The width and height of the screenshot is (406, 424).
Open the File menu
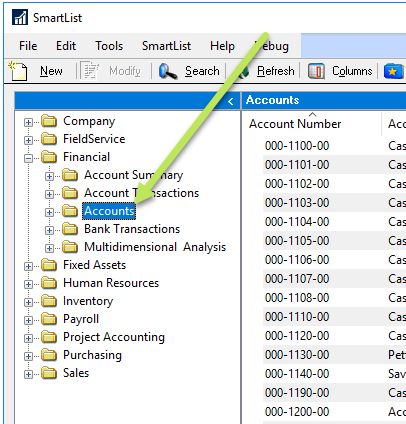point(28,46)
